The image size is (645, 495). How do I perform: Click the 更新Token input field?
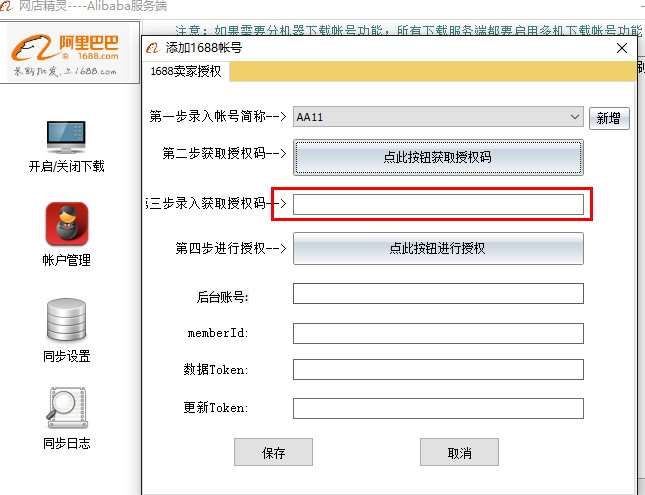pyautogui.click(x=438, y=408)
